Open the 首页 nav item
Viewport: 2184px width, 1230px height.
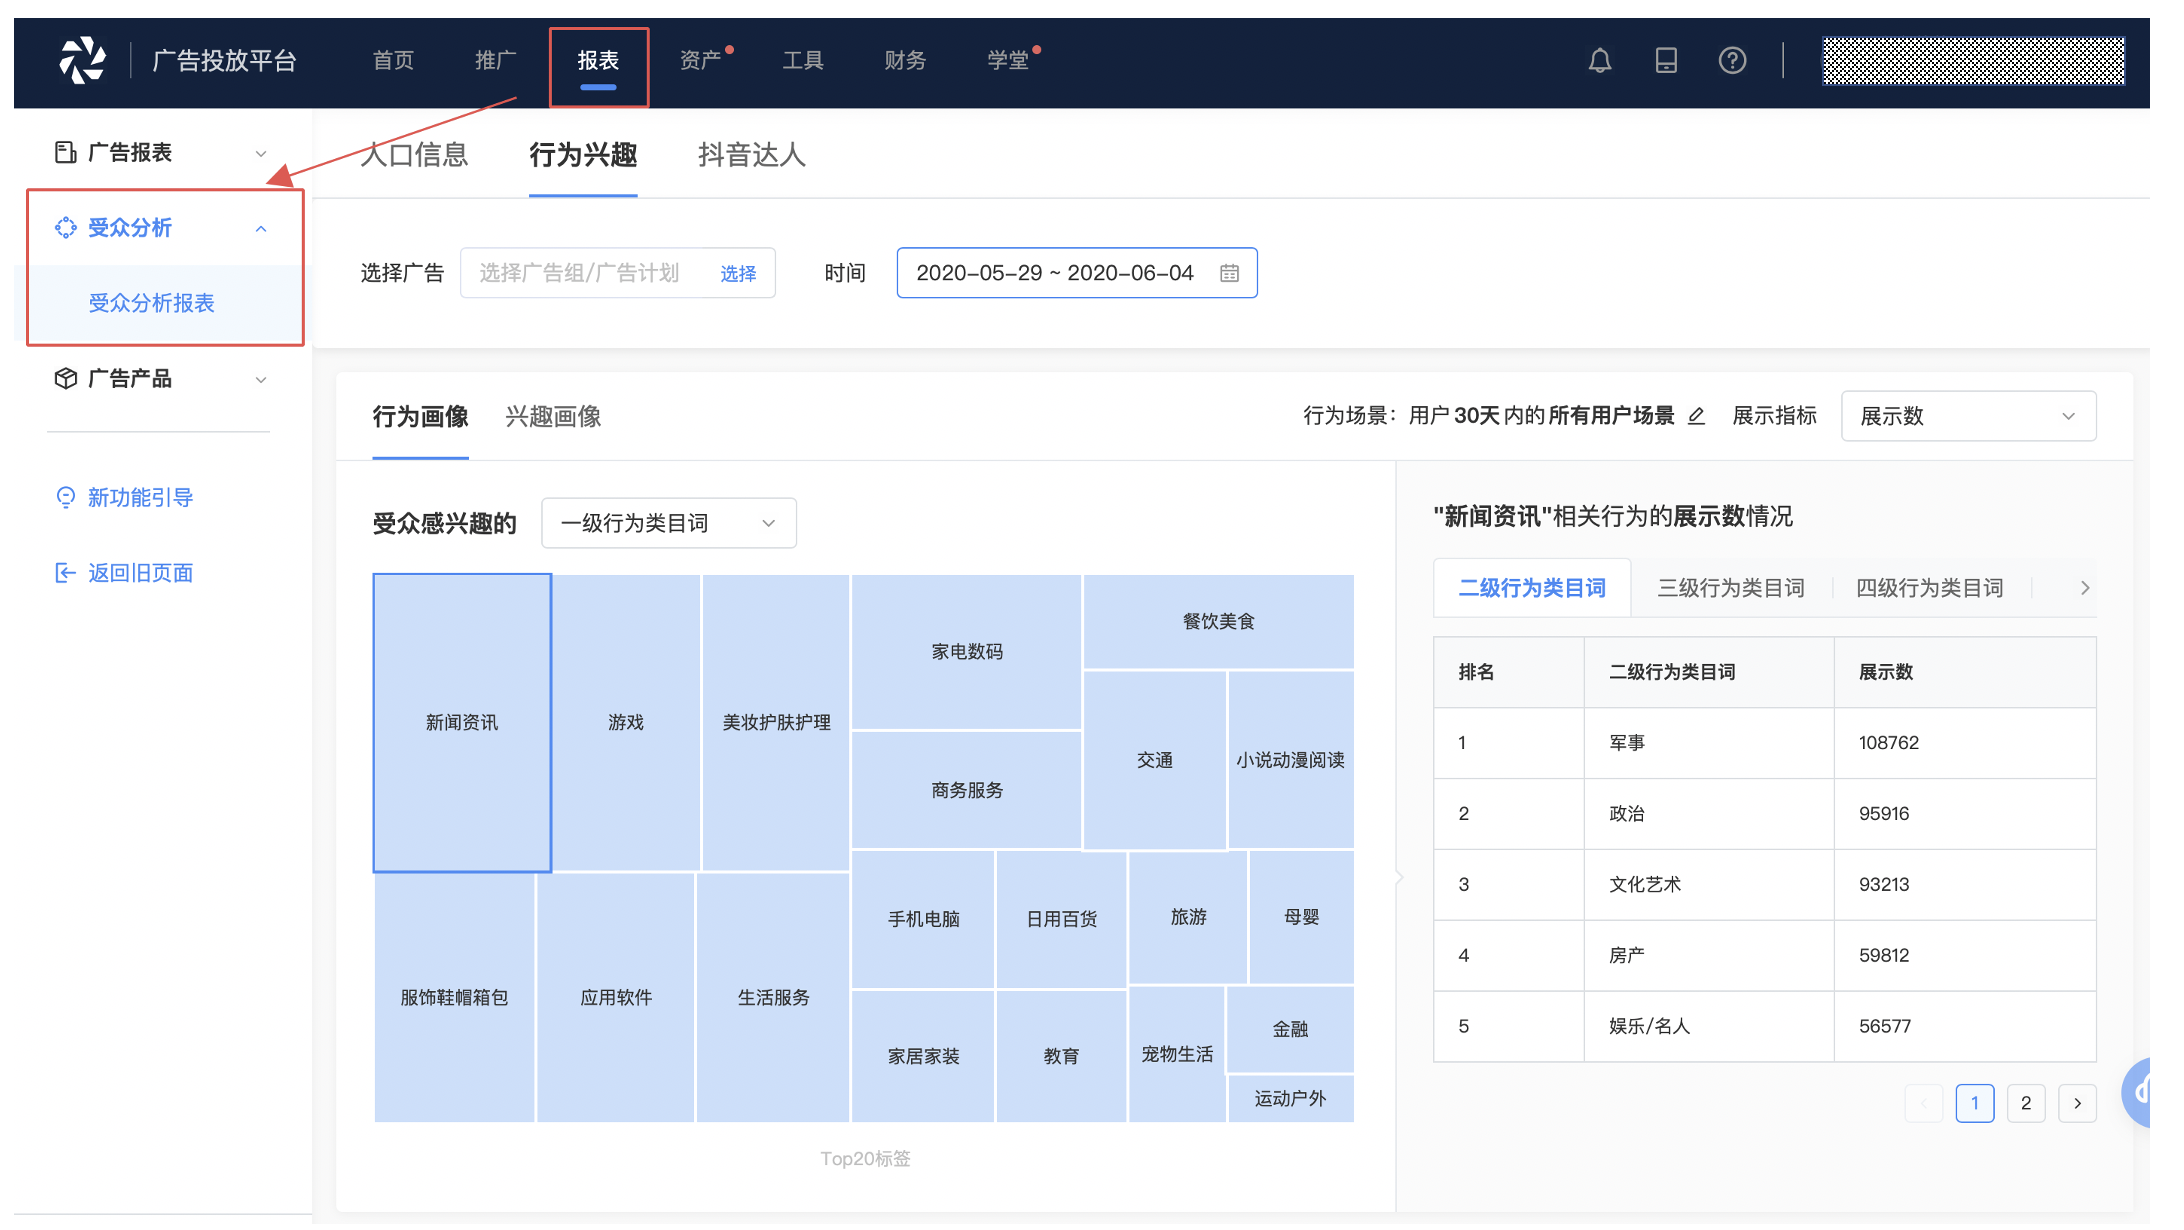(393, 61)
